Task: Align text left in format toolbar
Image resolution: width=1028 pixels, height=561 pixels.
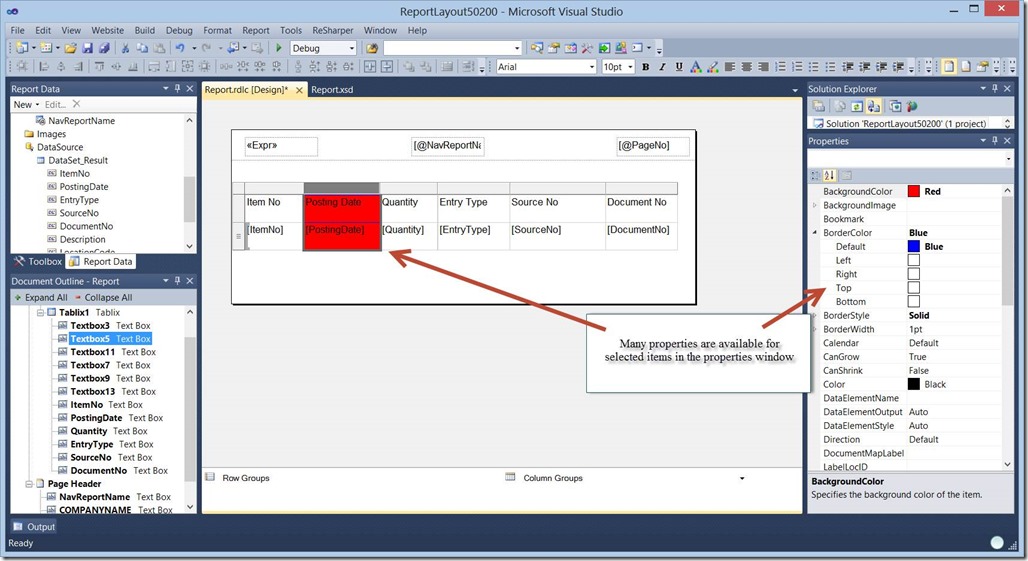Action: pyautogui.click(x=730, y=67)
